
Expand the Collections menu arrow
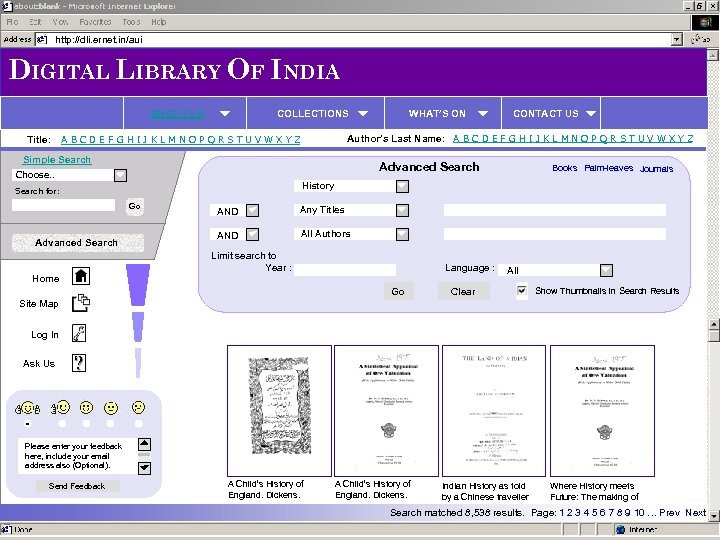coord(363,113)
